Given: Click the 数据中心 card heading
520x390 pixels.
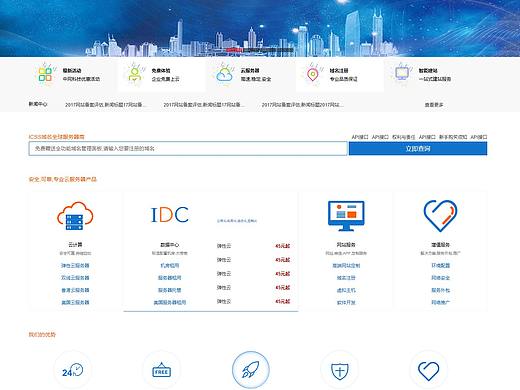Looking at the screenshot, I should tap(170, 244).
